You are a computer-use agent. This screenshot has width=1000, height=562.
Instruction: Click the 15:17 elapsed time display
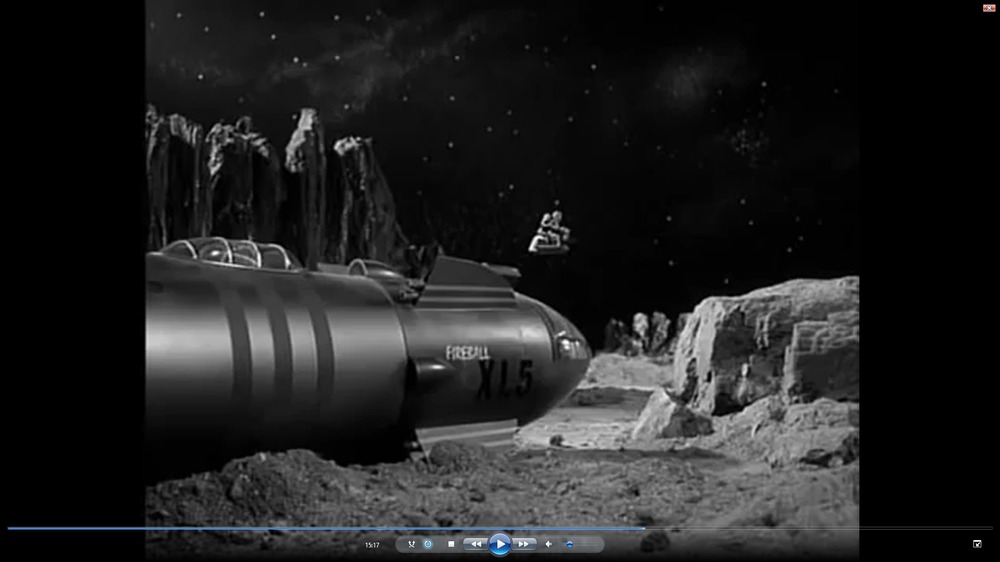coord(372,545)
